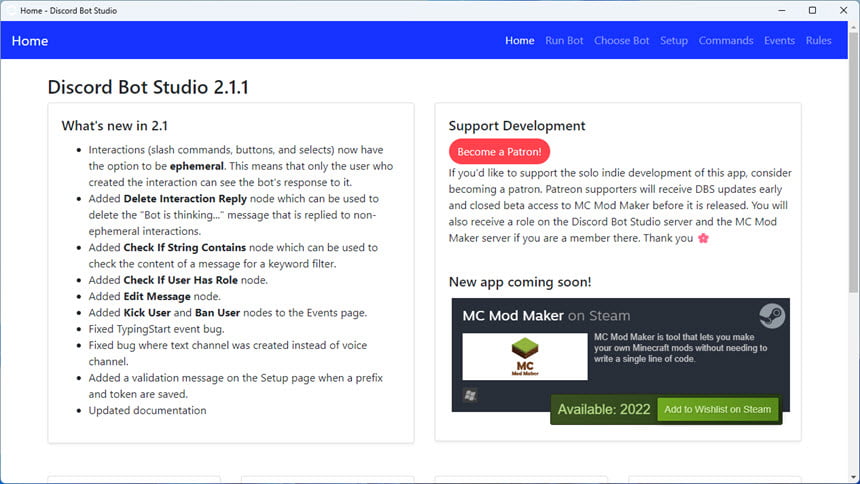Viewport: 860px width, 484px height.
Task: Click the Check If User Has Role text
Action: pos(180,280)
